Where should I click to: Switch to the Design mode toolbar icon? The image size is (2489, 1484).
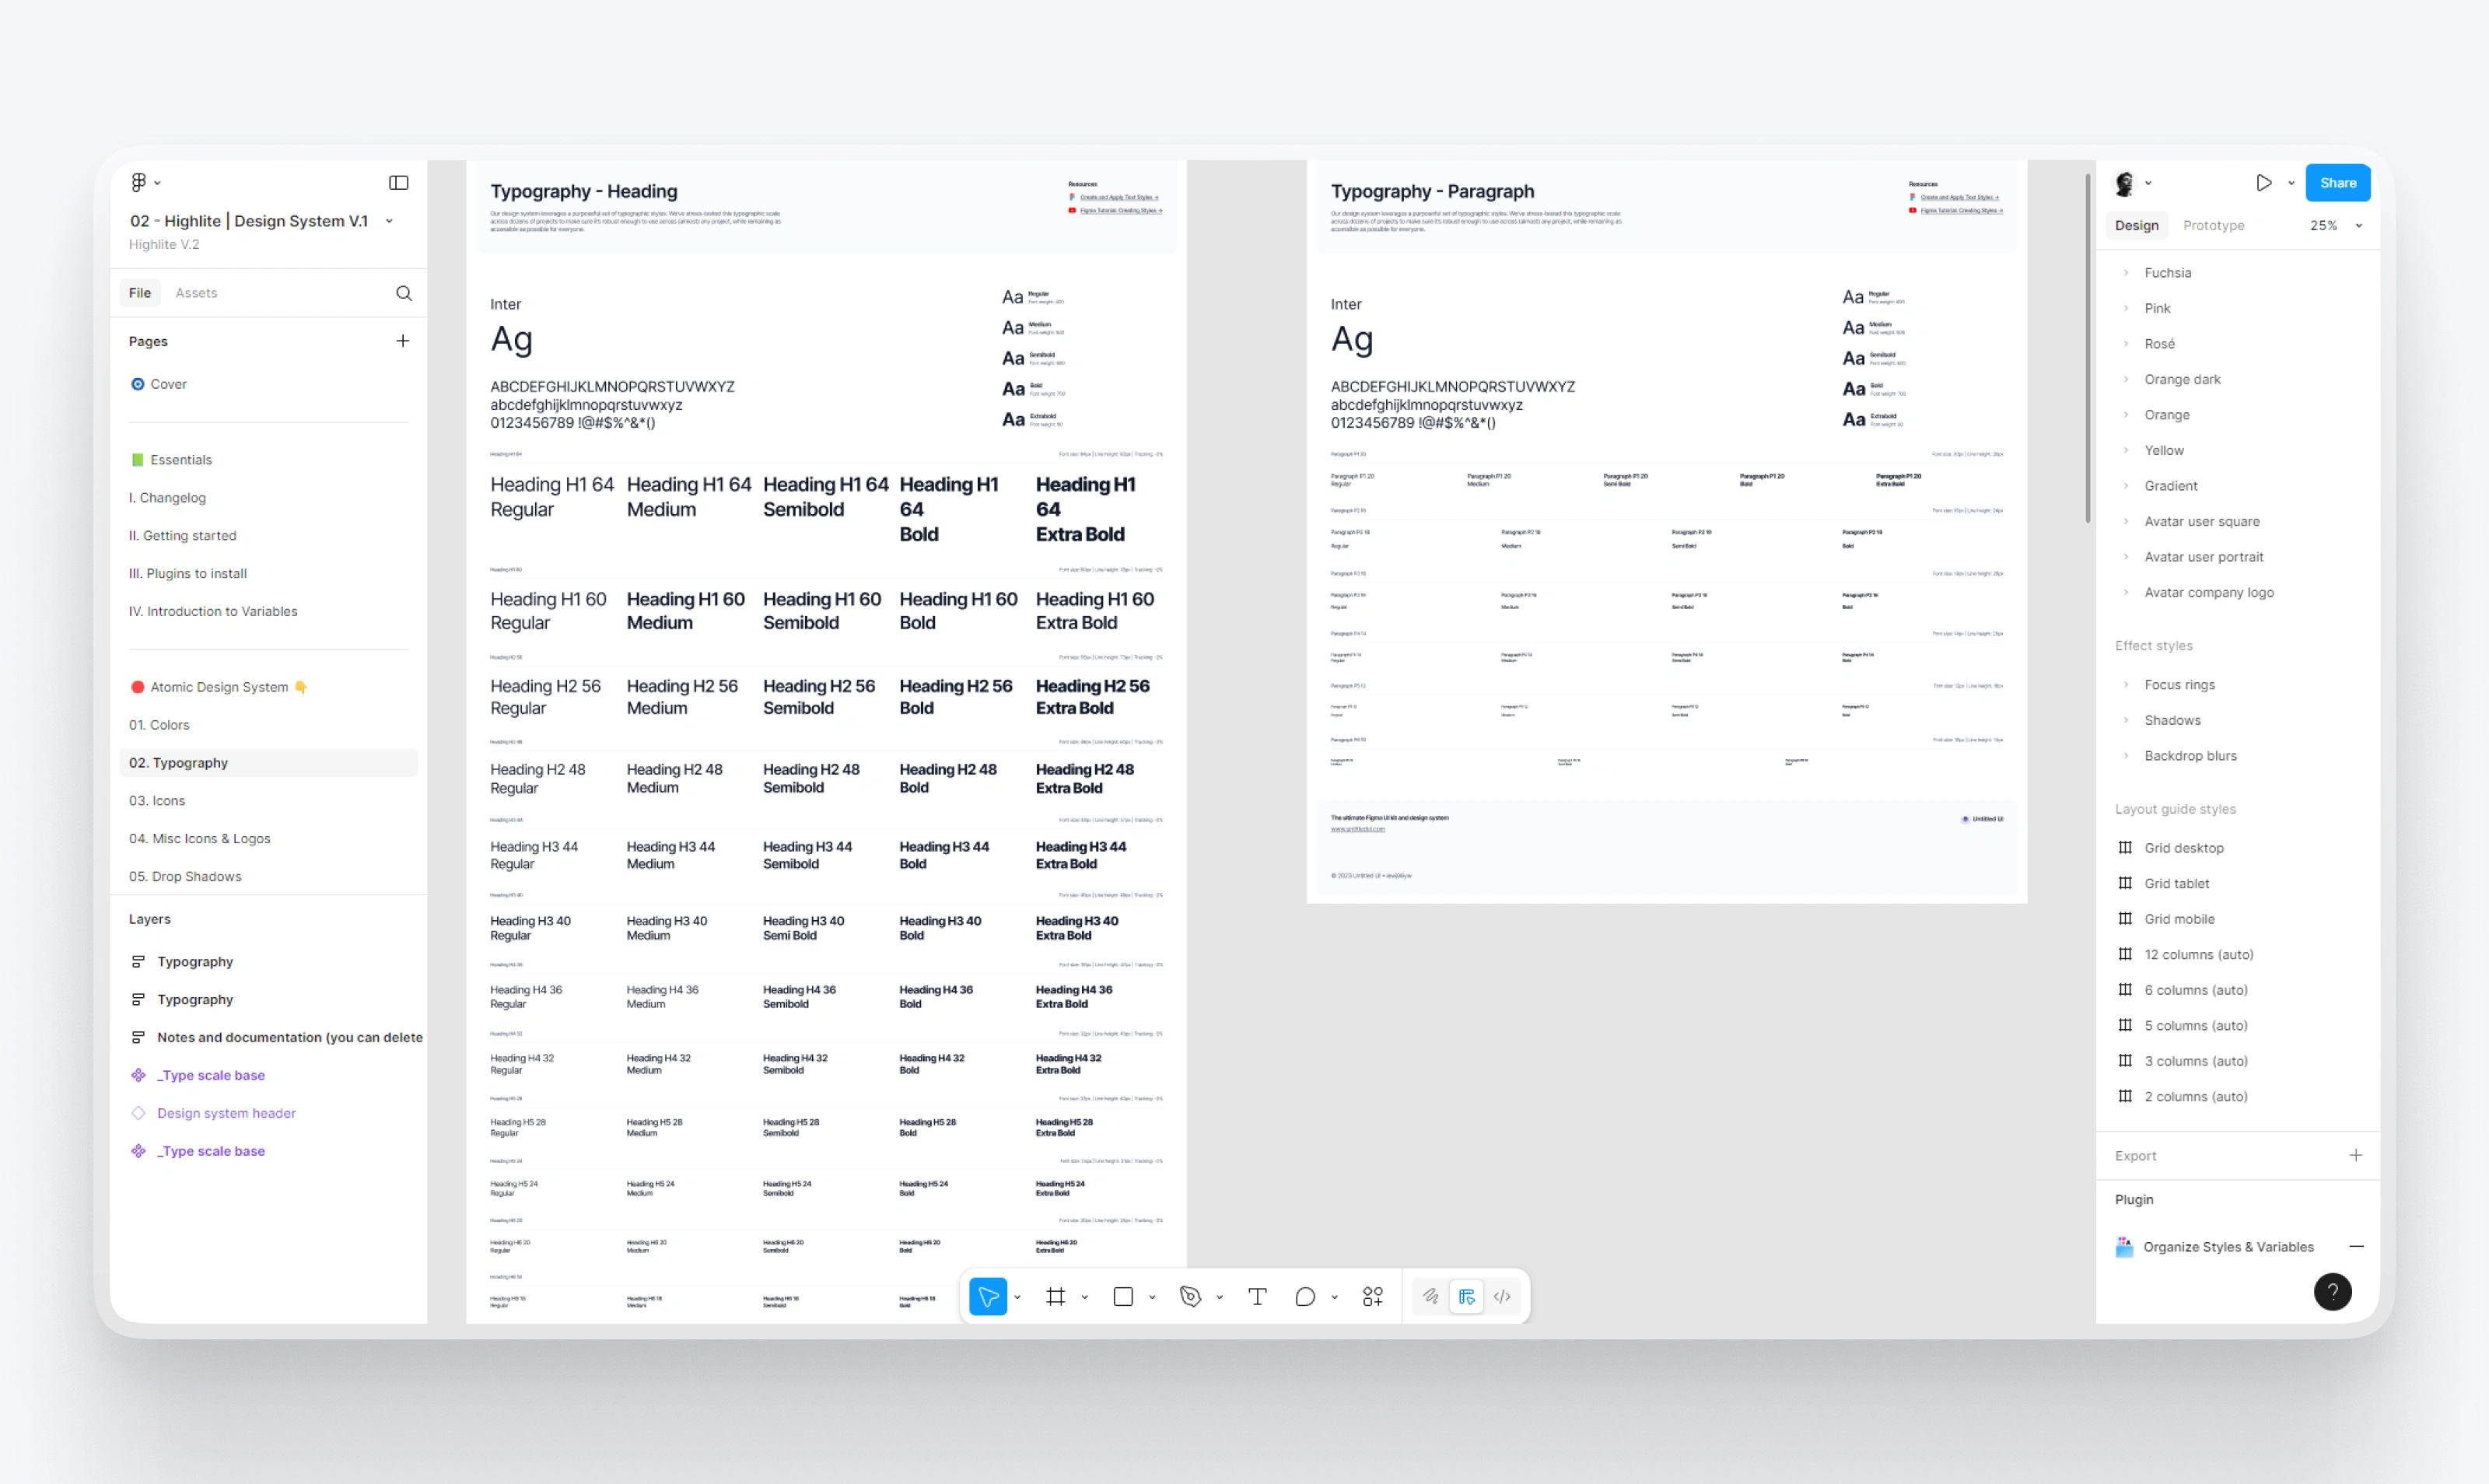tap(1466, 1296)
